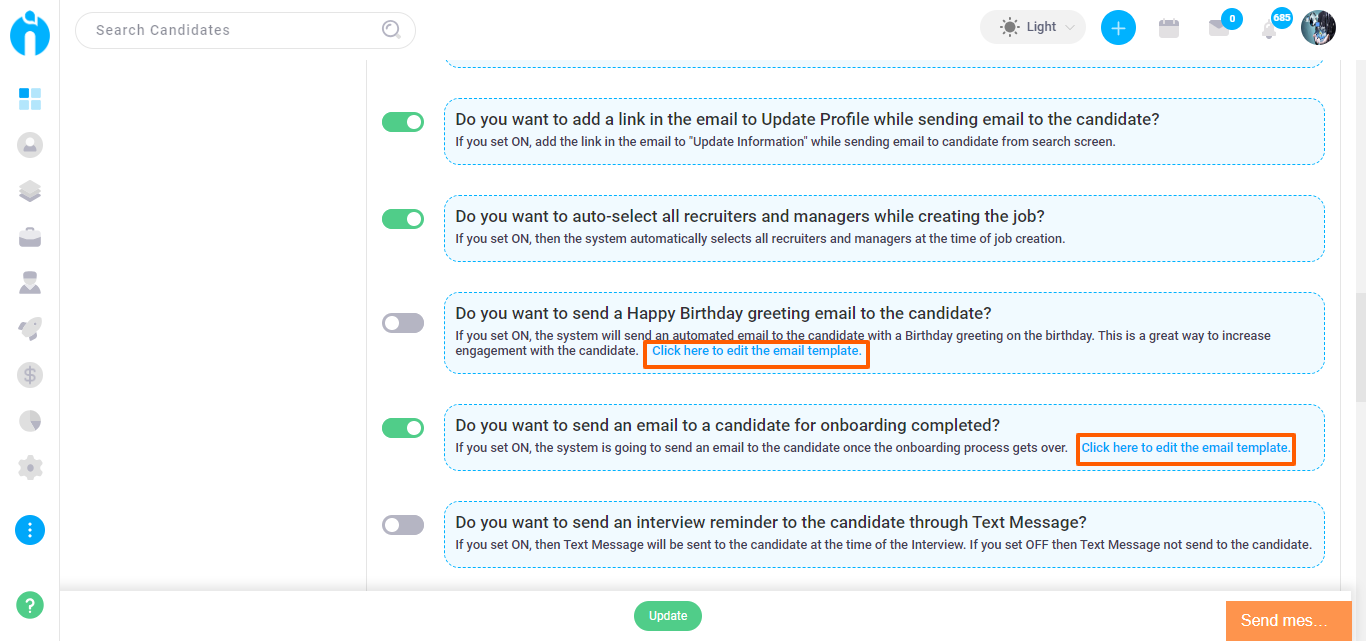This screenshot has height=641, width=1366.
Task: Open the pie chart reports icon
Action: [30, 421]
